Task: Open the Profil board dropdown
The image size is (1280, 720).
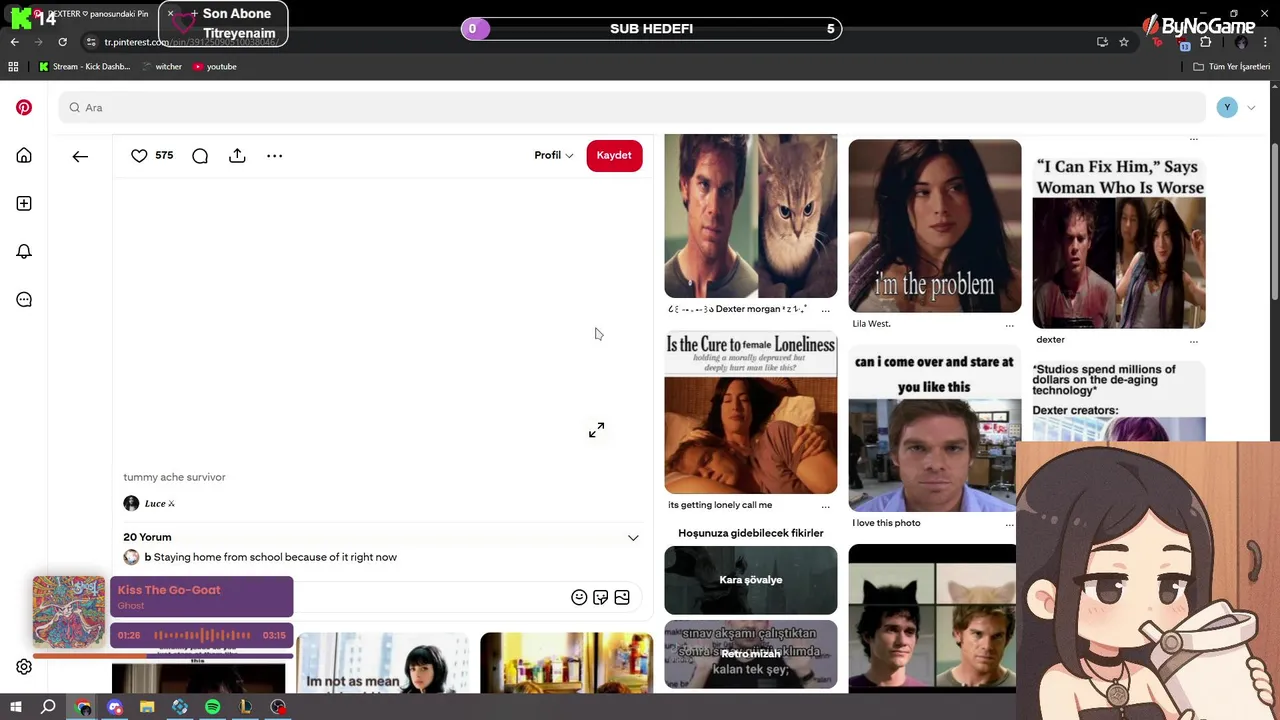Action: [x=553, y=155]
